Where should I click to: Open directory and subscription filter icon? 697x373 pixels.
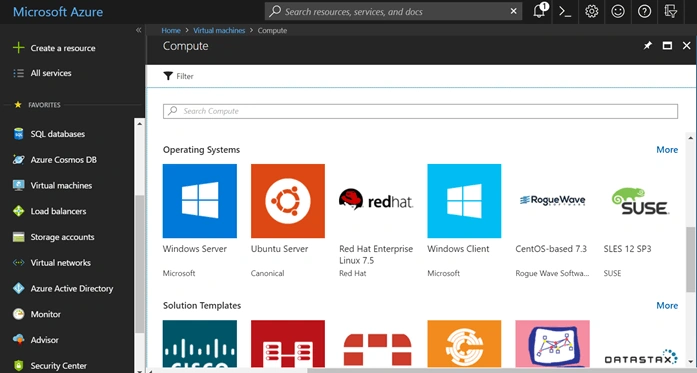click(671, 12)
